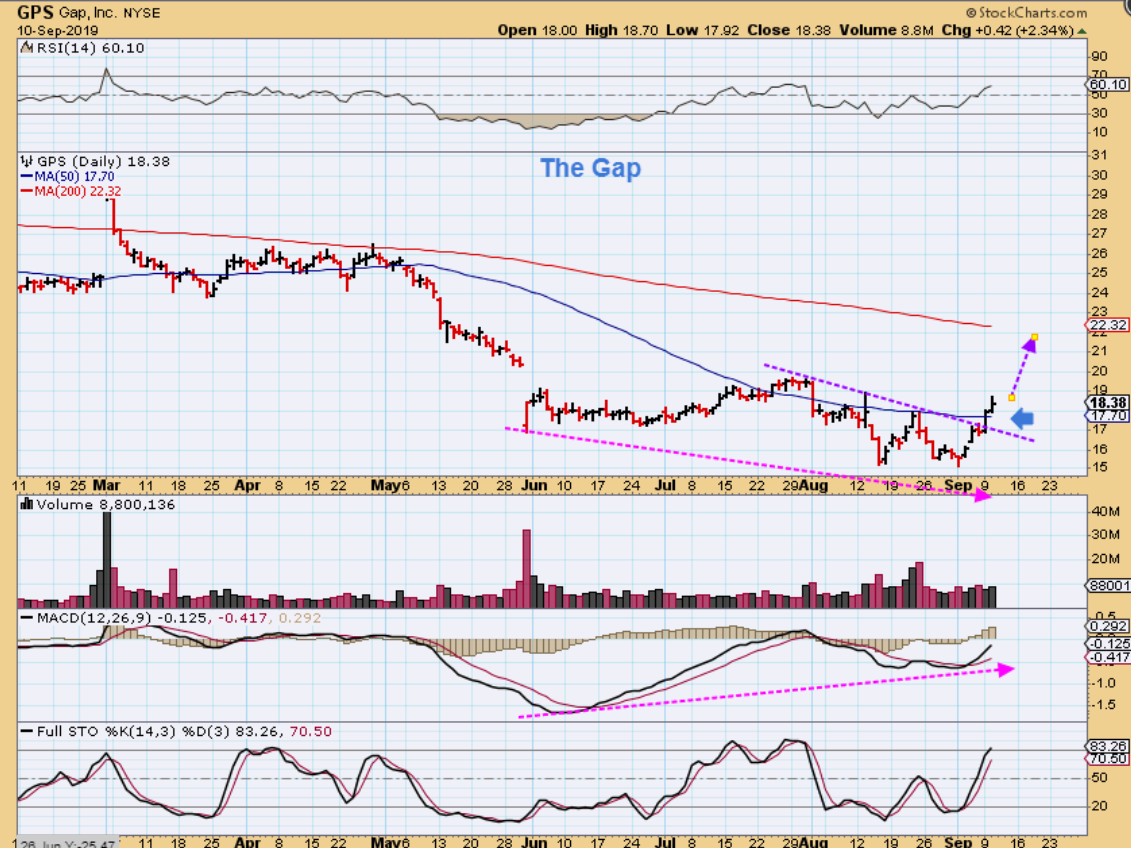
Task: Click the candlestick icon before 'GPS (Daily)'
Action: click(x=27, y=162)
